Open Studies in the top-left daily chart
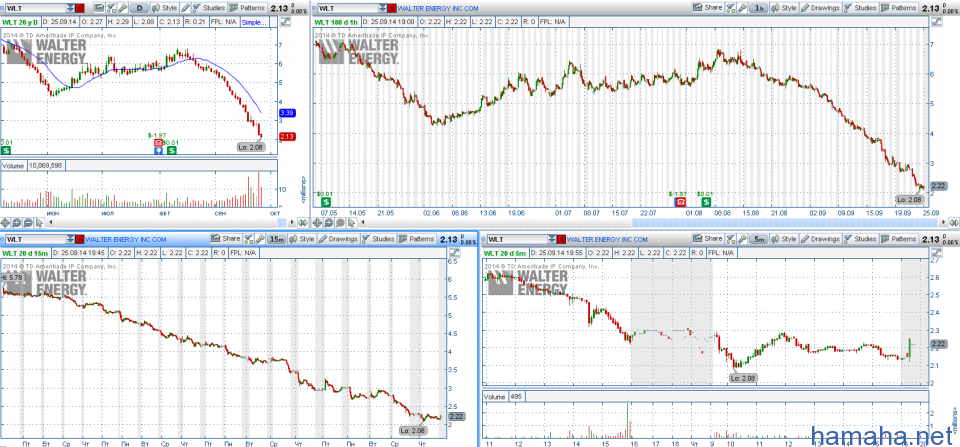960x447 pixels. 210,8
